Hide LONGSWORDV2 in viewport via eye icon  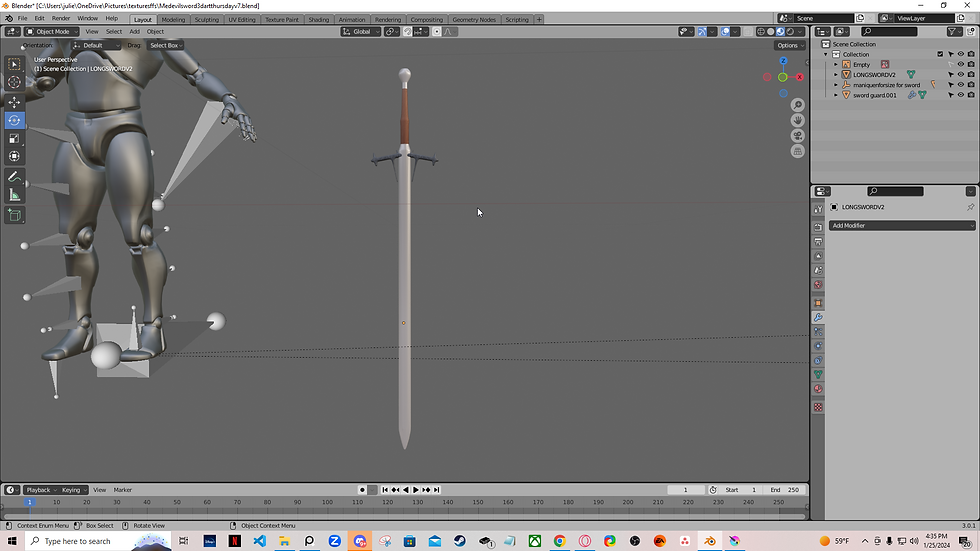pos(961,74)
